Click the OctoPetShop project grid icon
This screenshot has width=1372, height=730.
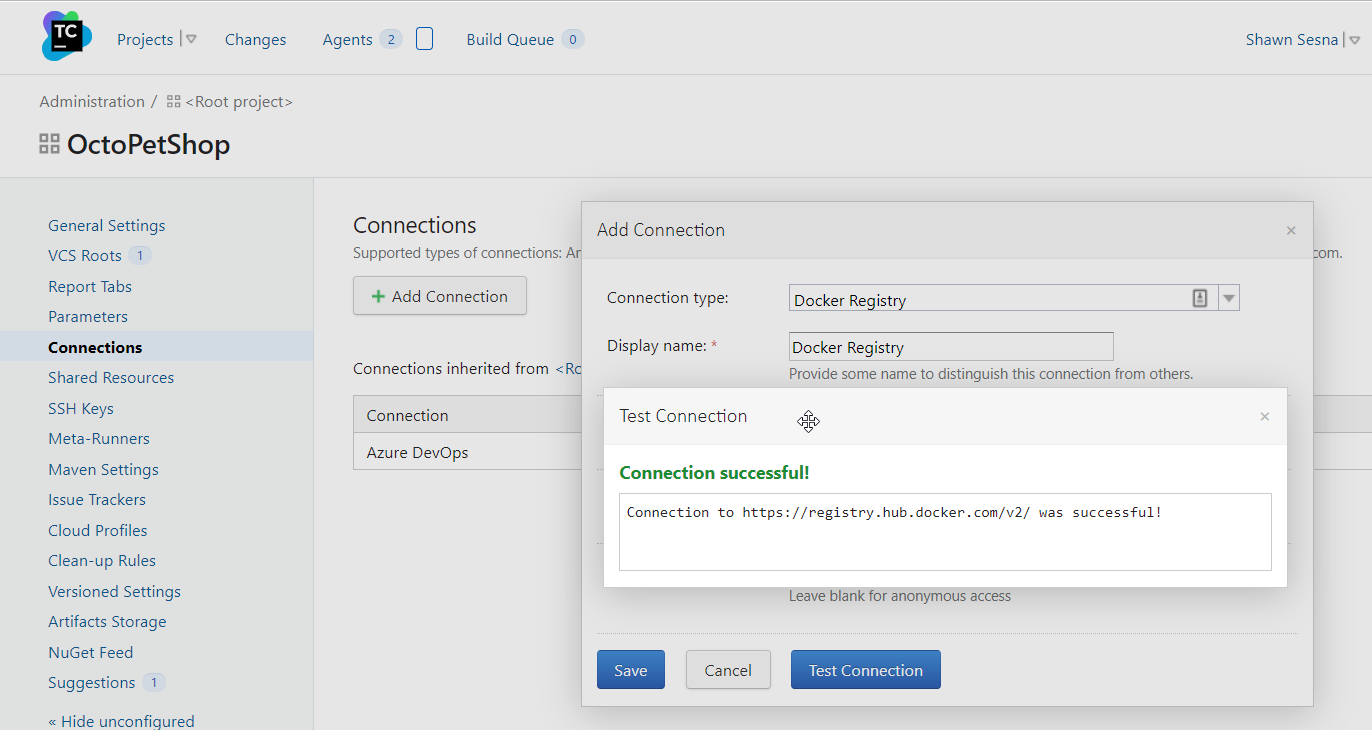pos(49,145)
